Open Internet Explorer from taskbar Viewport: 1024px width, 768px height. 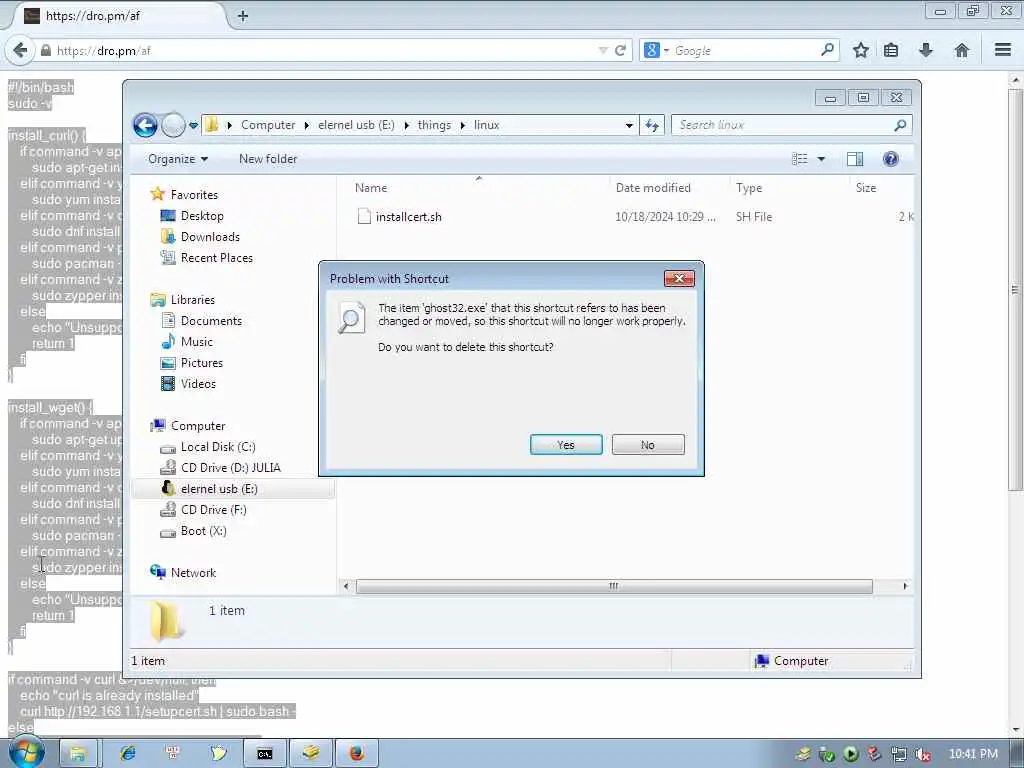pos(127,753)
